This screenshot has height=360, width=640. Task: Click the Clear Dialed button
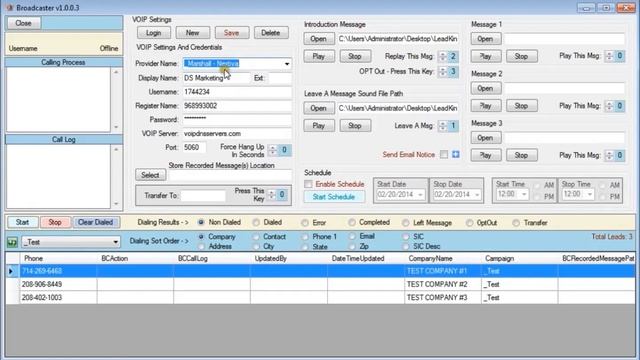96,222
